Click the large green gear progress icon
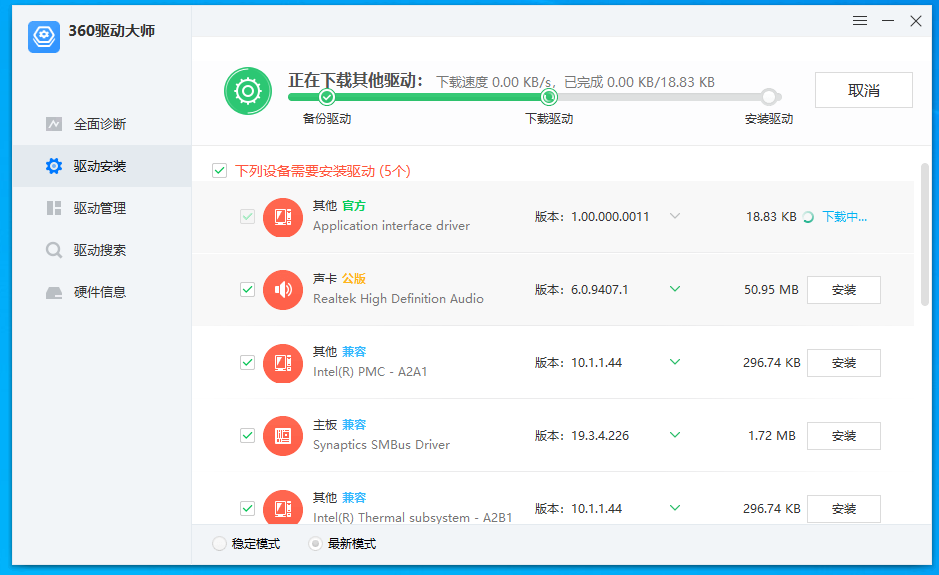Image resolution: width=939 pixels, height=575 pixels. (x=248, y=91)
